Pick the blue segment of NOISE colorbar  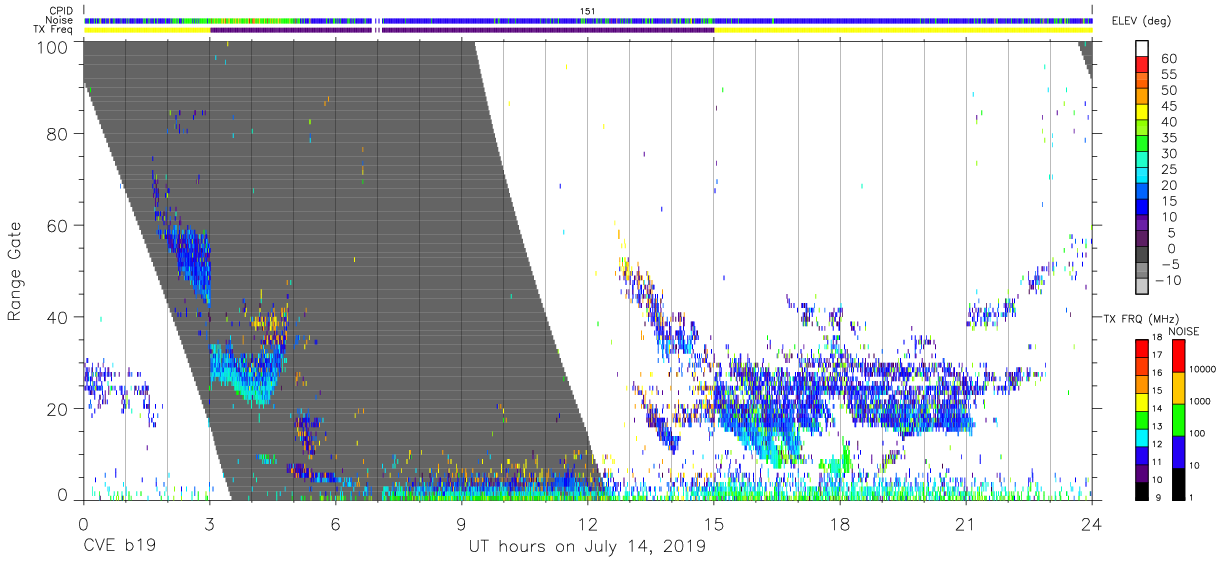click(1178, 451)
